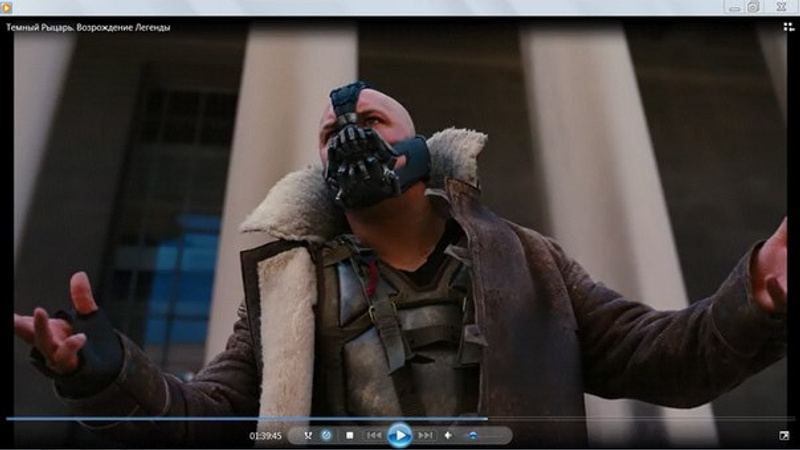This screenshot has width=800, height=450.
Task: Mute the speaker volume icon
Action: pos(448,435)
